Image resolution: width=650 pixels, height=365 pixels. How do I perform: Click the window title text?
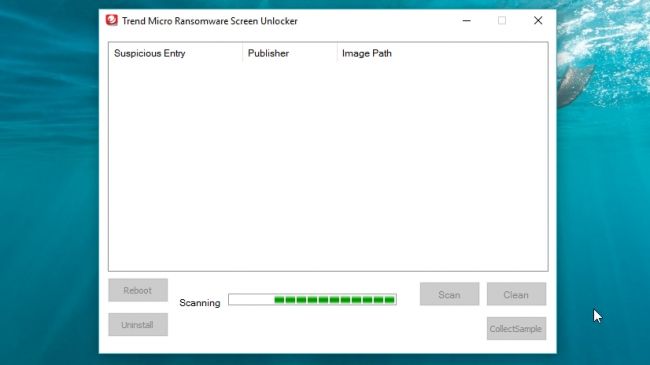210,21
